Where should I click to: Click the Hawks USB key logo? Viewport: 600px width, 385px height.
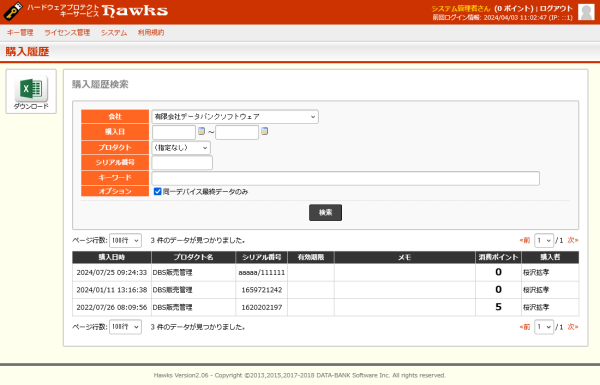(13, 11)
